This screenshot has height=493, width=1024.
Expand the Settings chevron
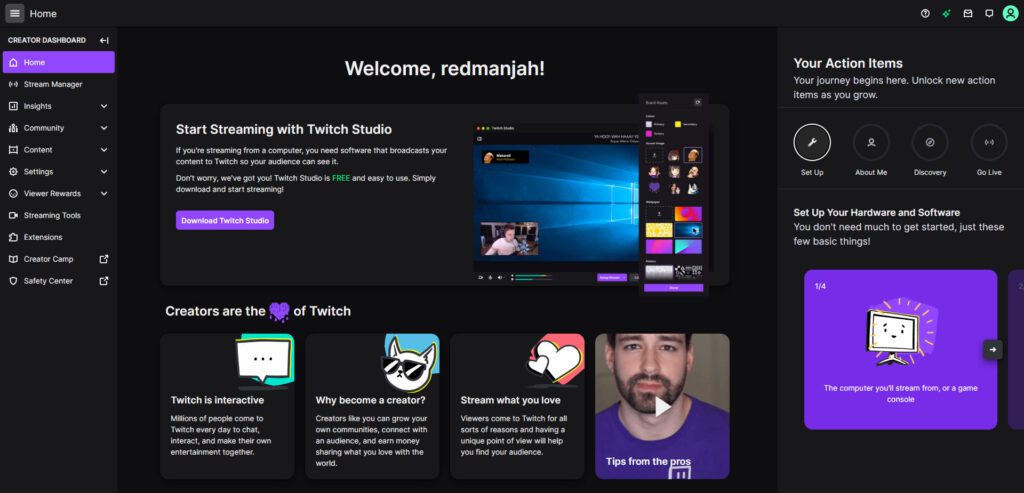point(104,172)
